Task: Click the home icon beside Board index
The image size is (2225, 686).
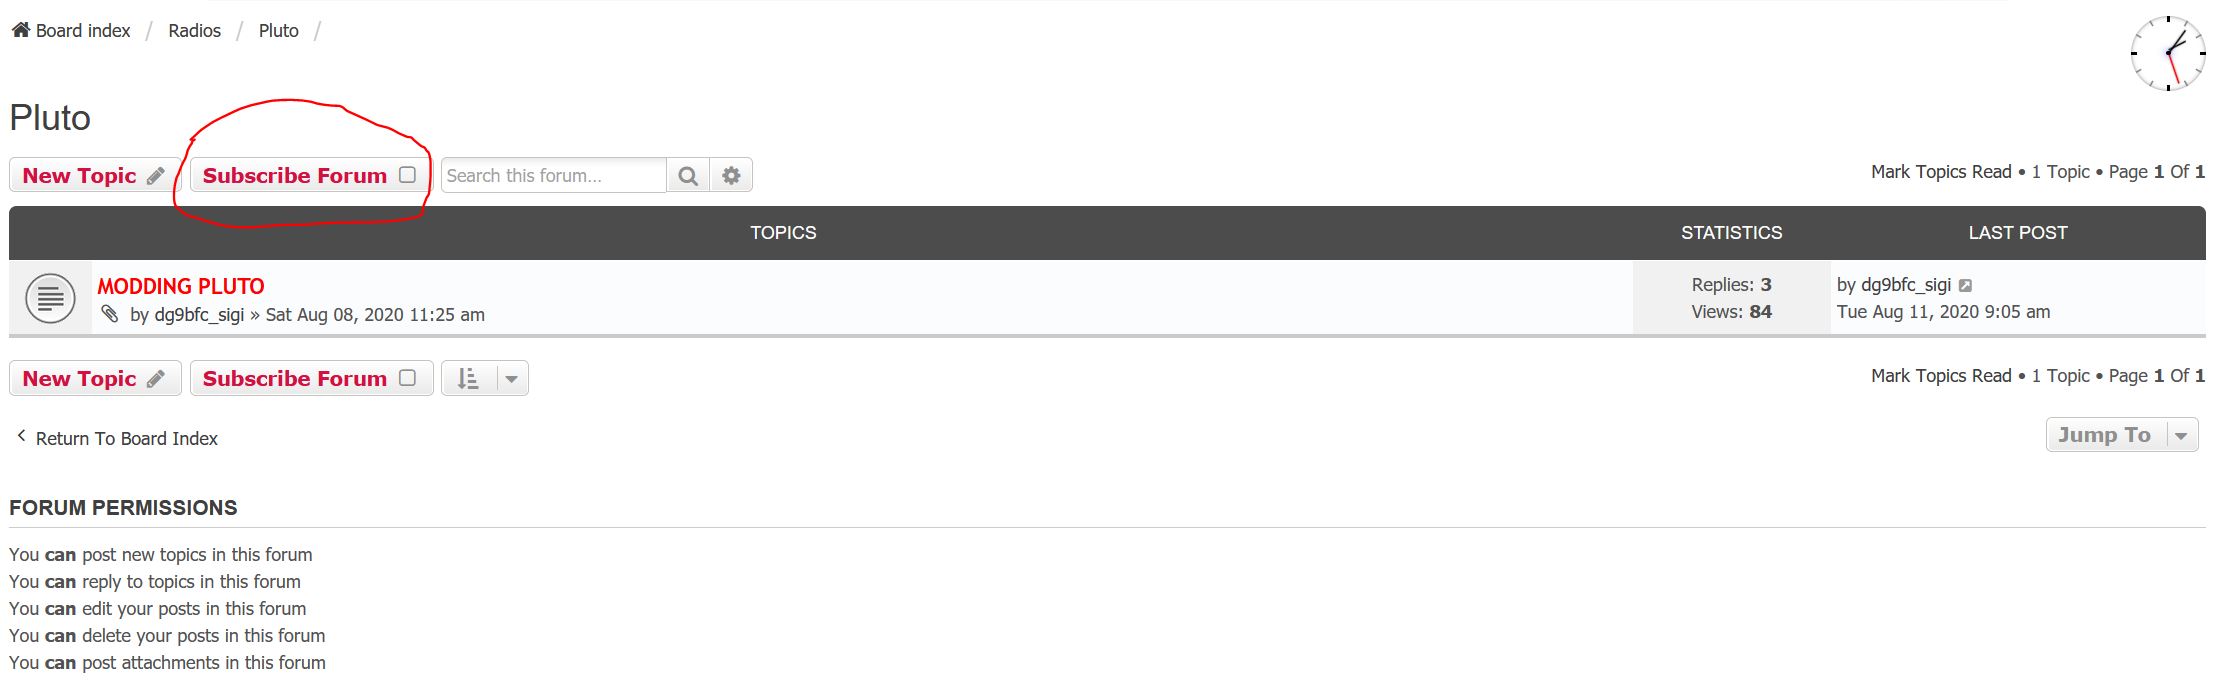Action: click(20, 30)
